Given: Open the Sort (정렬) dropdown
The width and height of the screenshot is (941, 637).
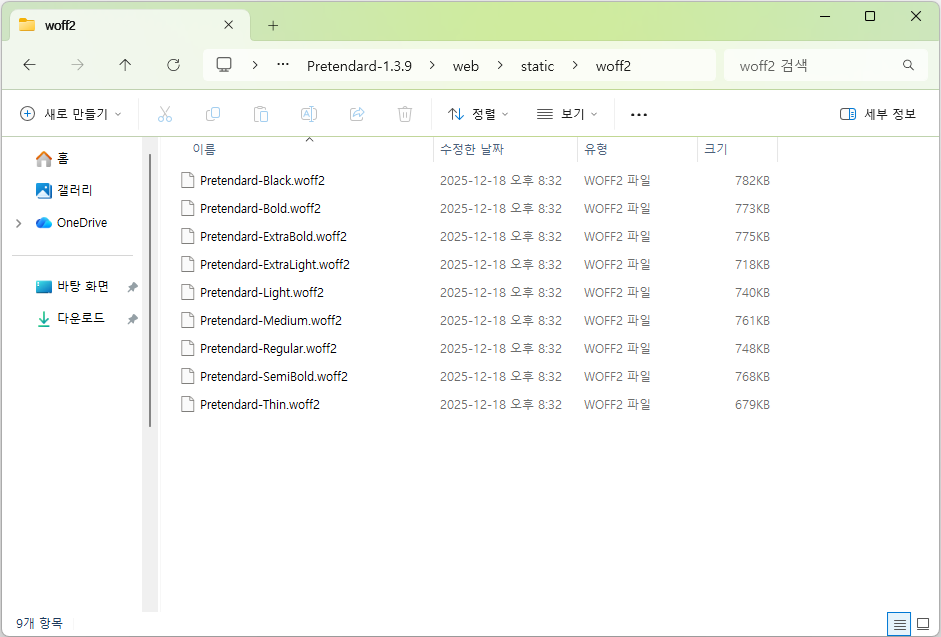Looking at the screenshot, I should [x=478, y=114].
